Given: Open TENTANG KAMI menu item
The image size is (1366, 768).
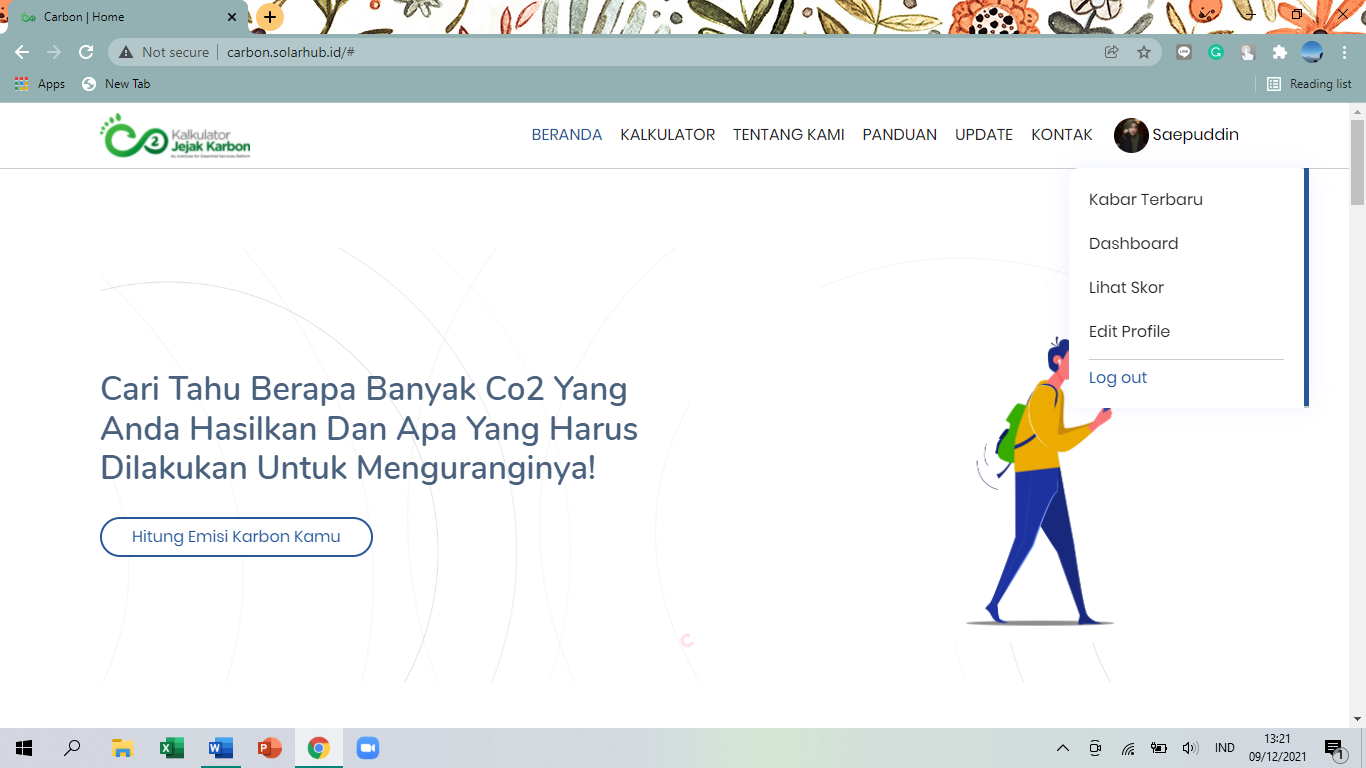Looking at the screenshot, I should pyautogui.click(x=789, y=135).
